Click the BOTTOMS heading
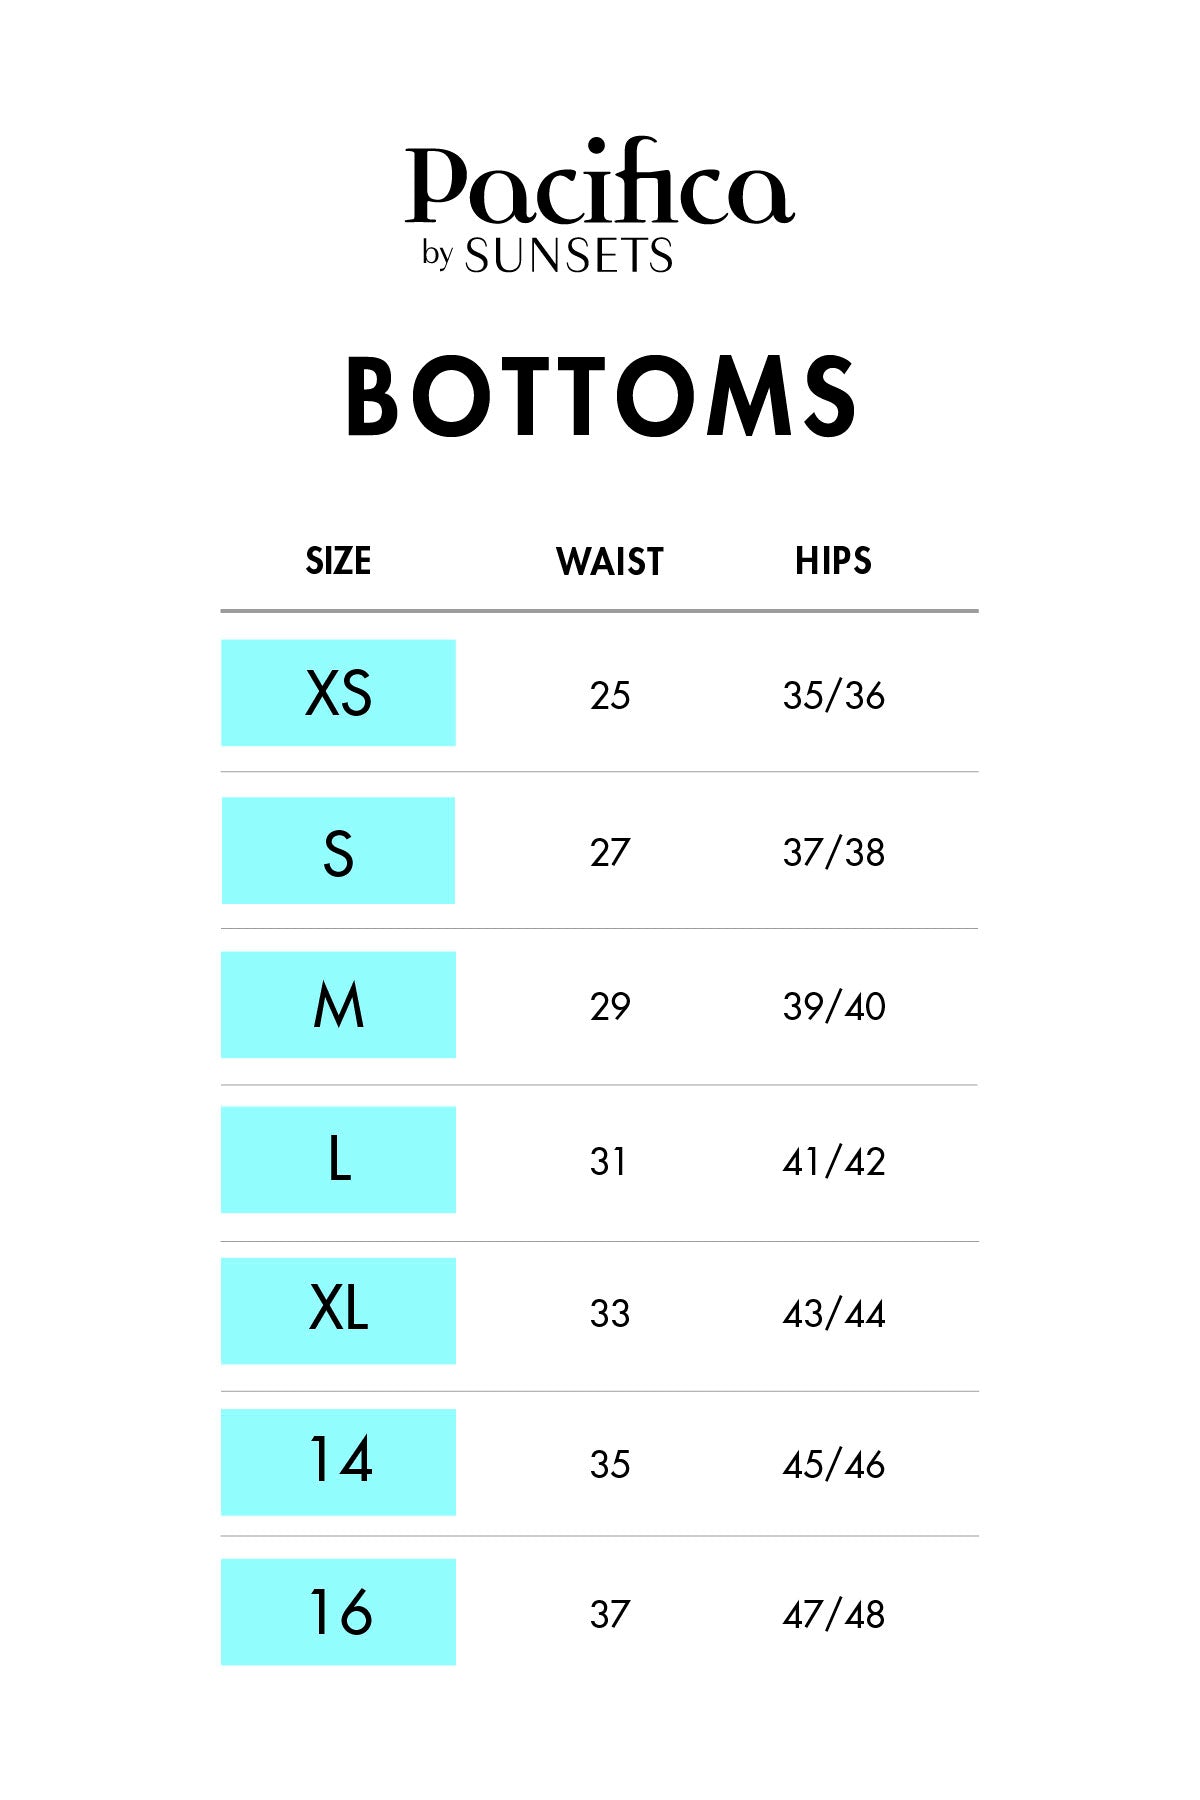 pos(600,397)
